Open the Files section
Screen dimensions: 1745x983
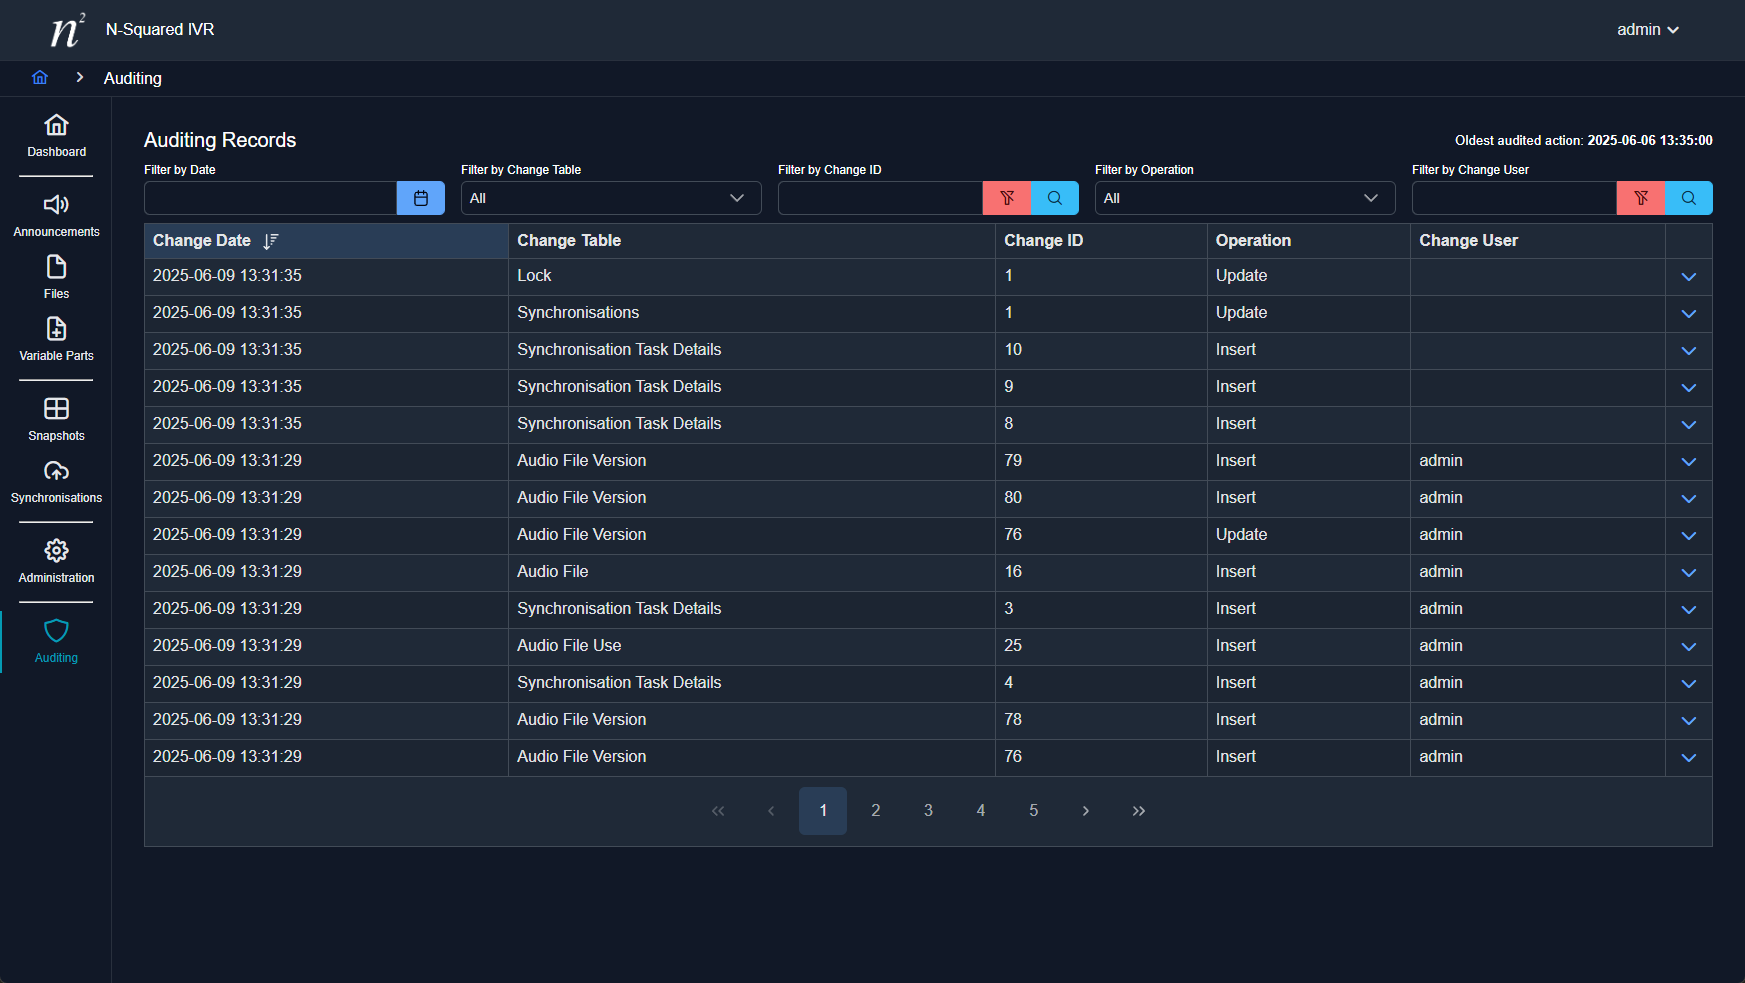click(x=56, y=278)
